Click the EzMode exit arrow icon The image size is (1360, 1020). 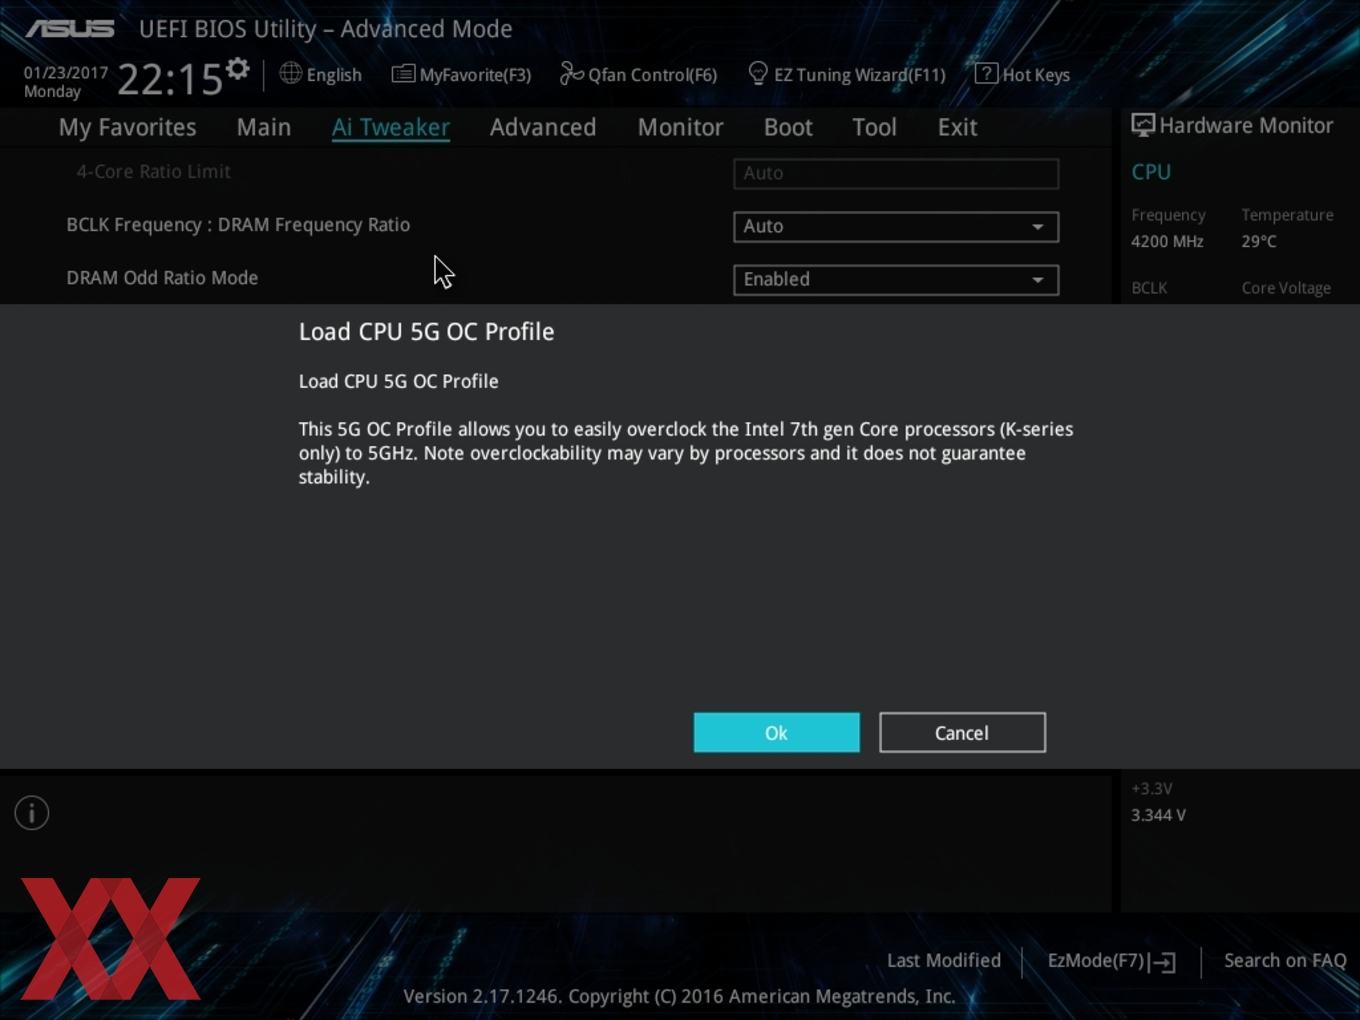click(1162, 962)
